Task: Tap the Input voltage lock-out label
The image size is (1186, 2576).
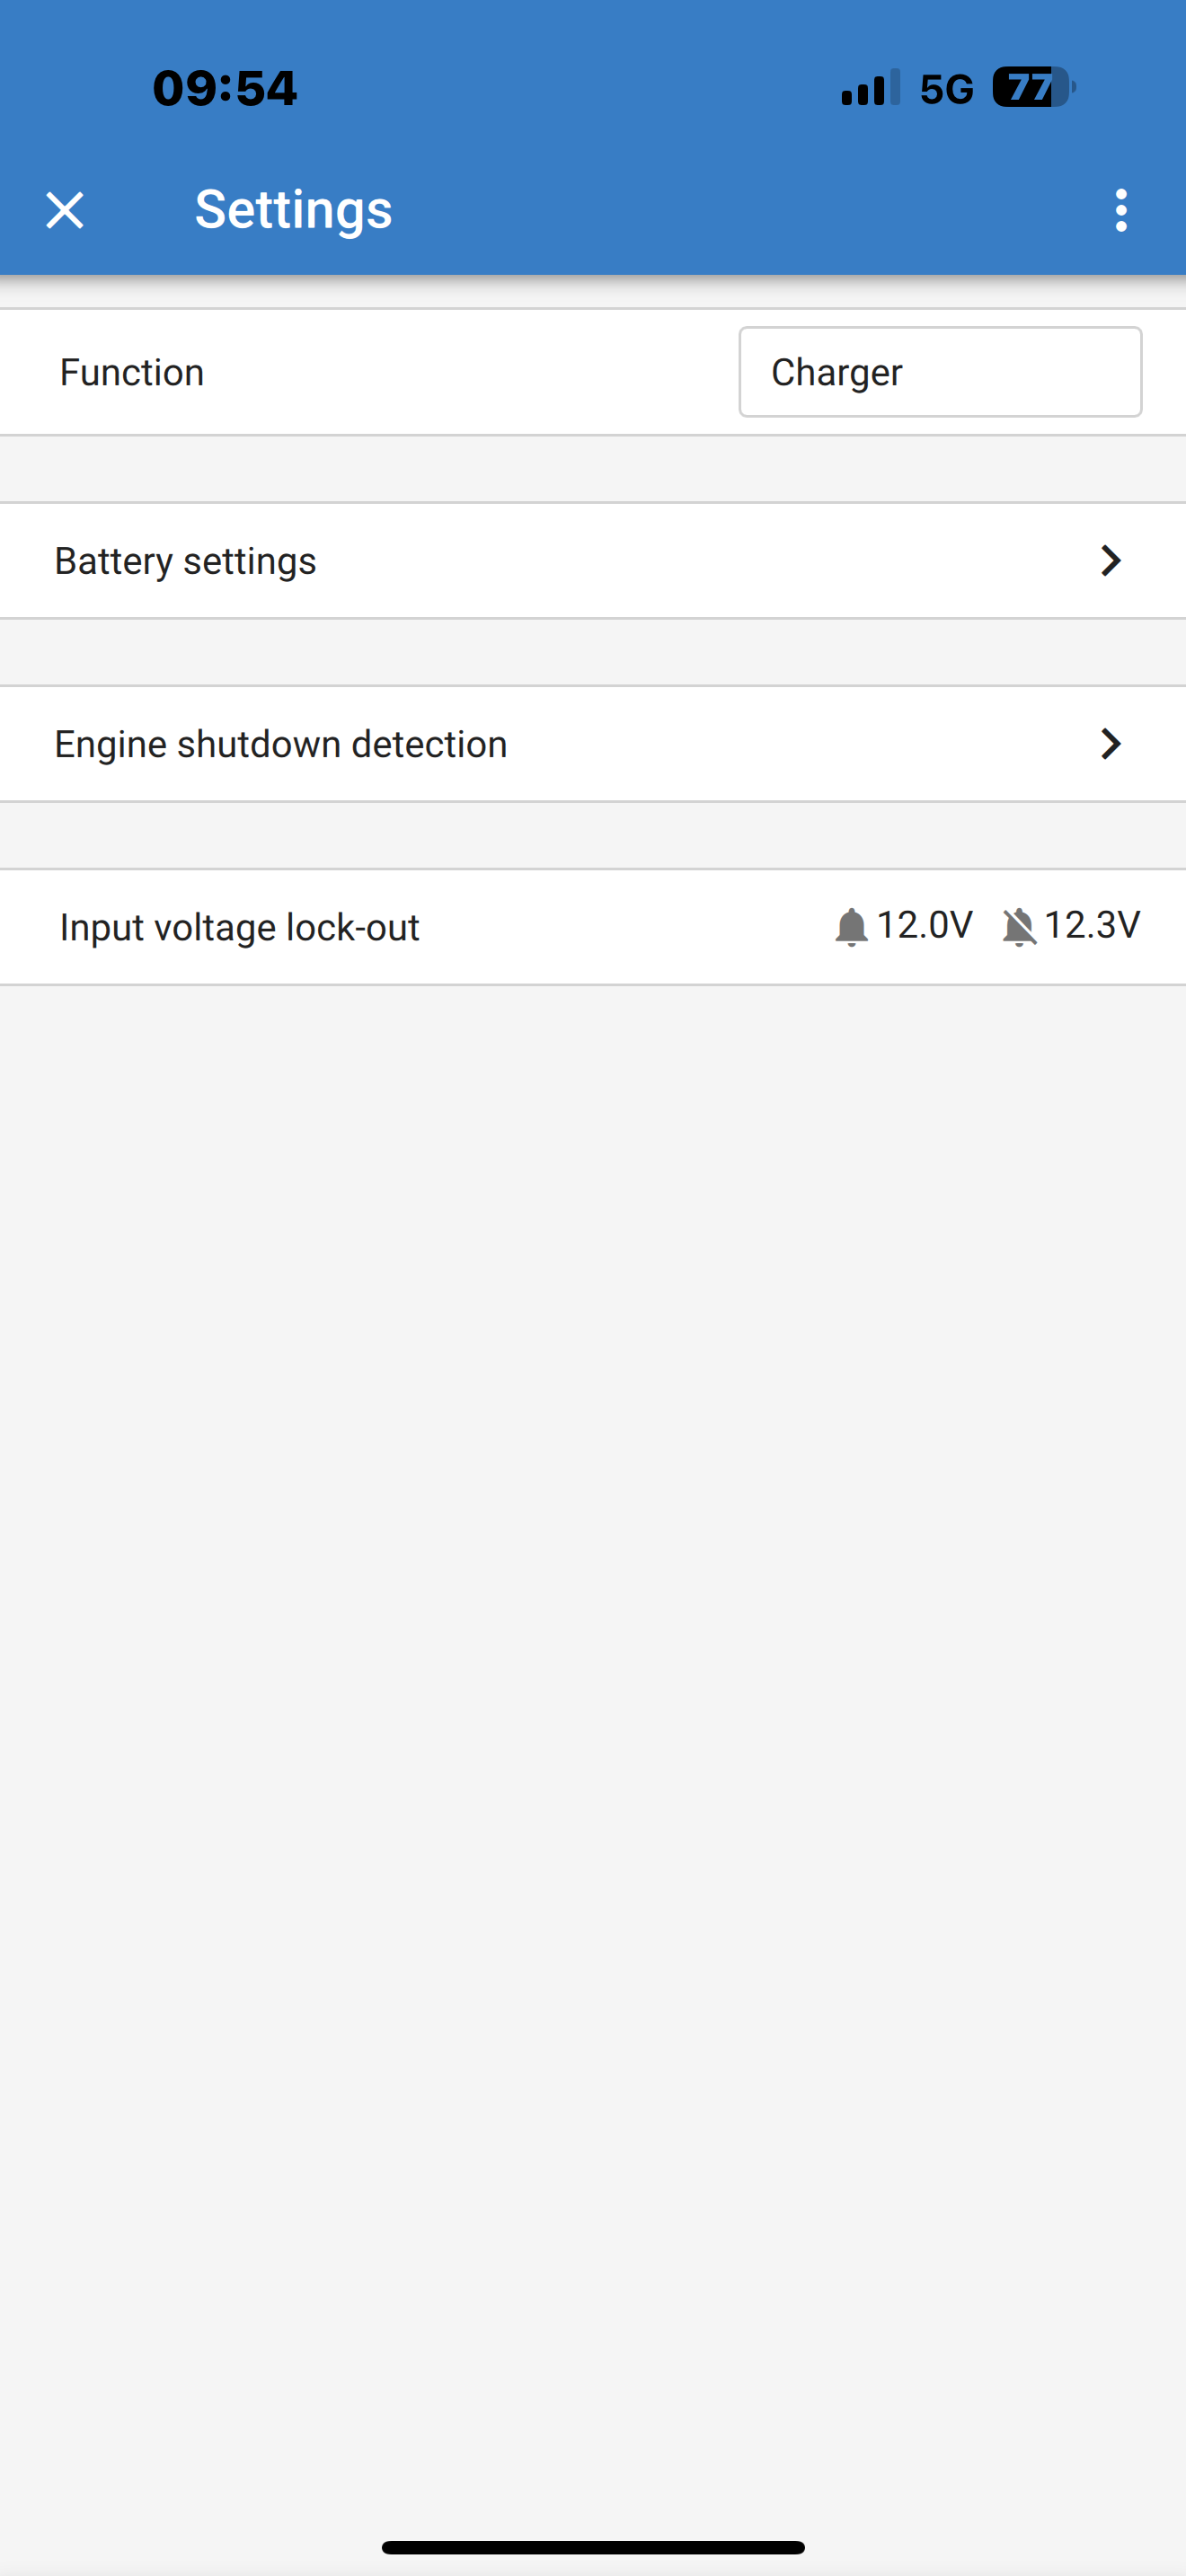Action: click(240, 927)
